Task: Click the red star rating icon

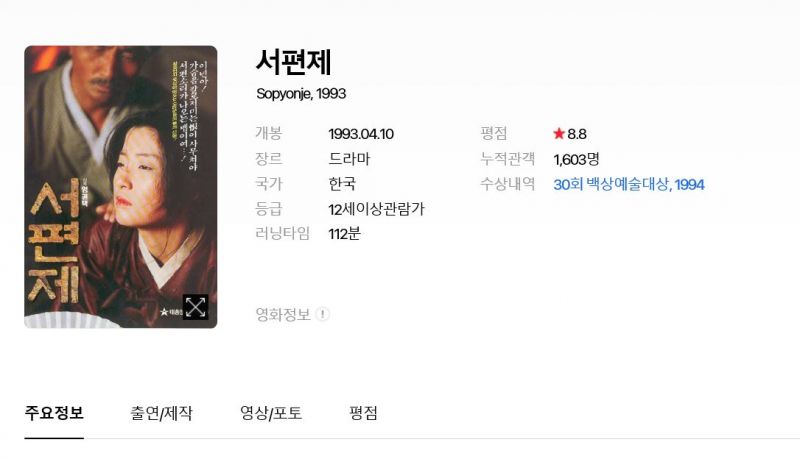Action: (x=559, y=134)
